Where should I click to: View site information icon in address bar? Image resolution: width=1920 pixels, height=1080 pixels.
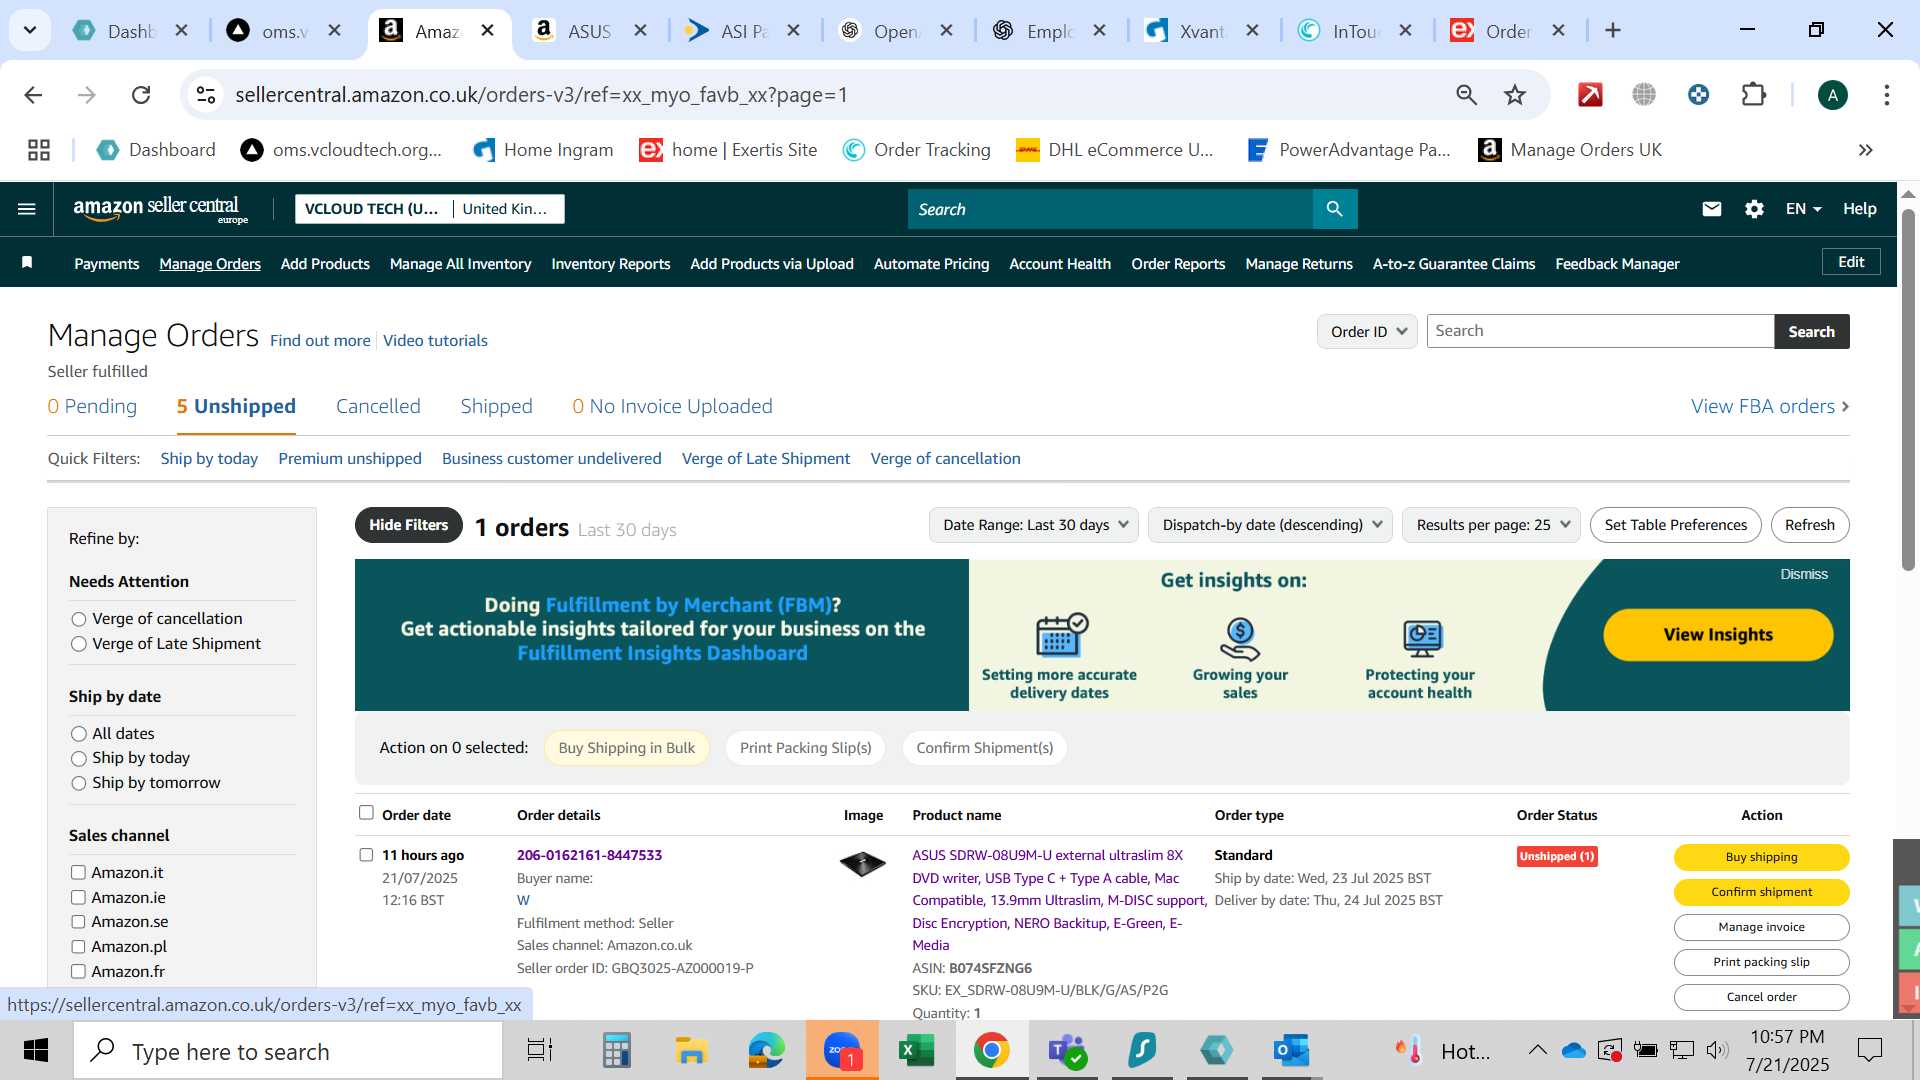[x=206, y=95]
